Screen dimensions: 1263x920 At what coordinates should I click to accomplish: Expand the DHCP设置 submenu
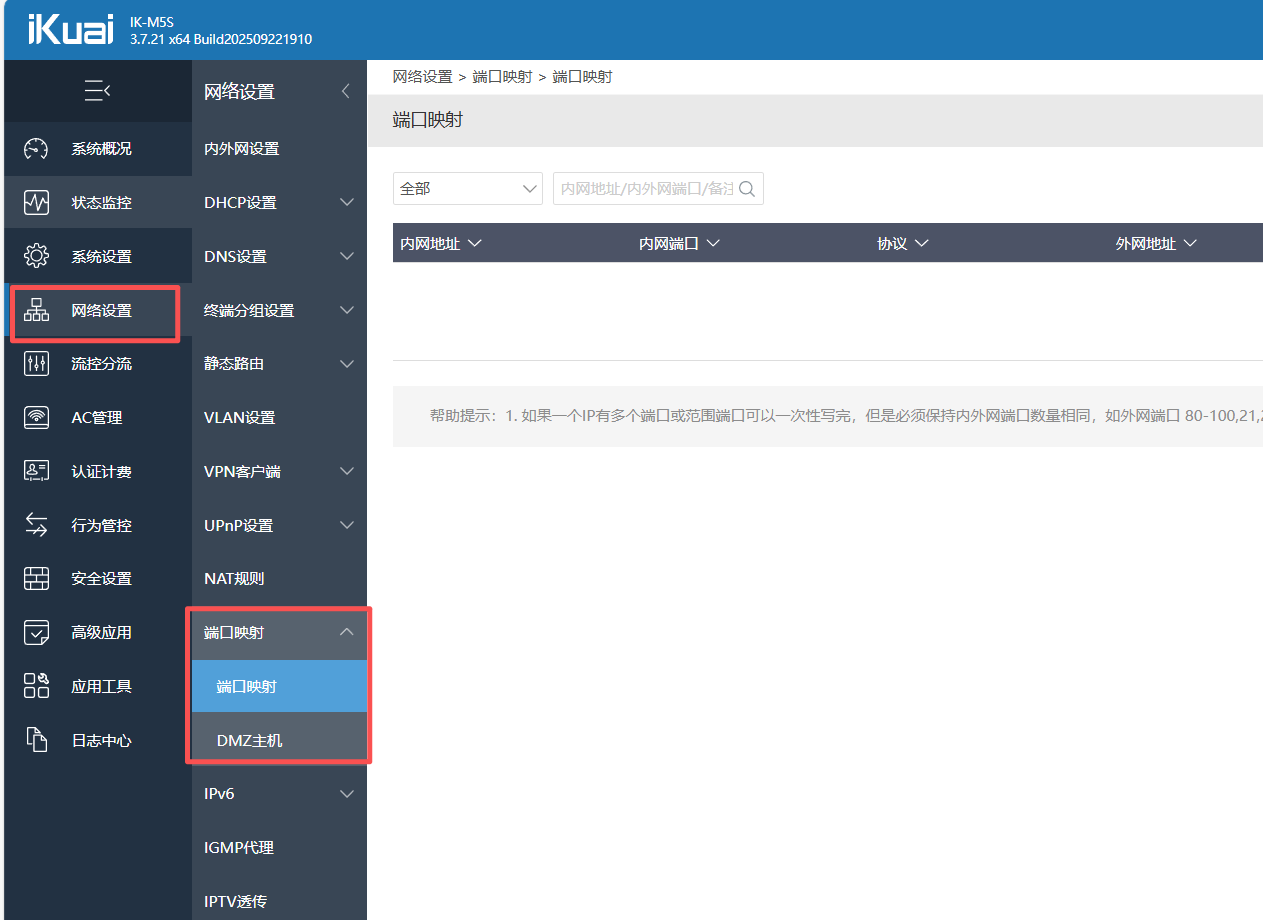click(x=347, y=203)
